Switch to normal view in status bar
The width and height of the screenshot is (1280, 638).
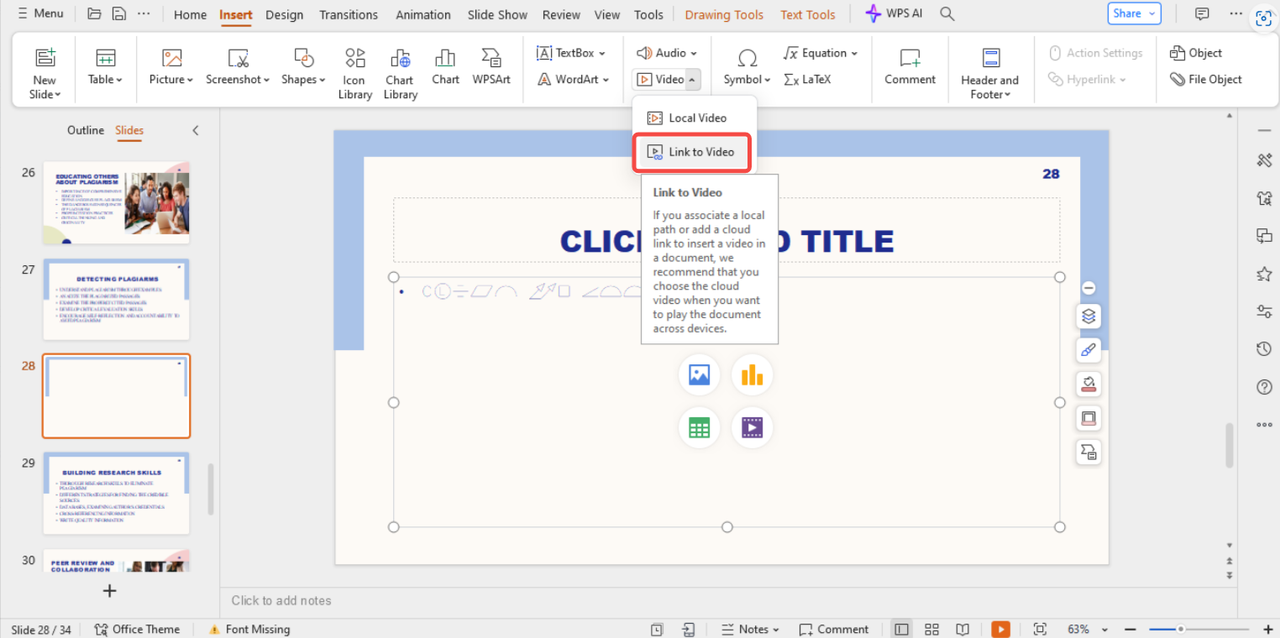[x=902, y=629]
